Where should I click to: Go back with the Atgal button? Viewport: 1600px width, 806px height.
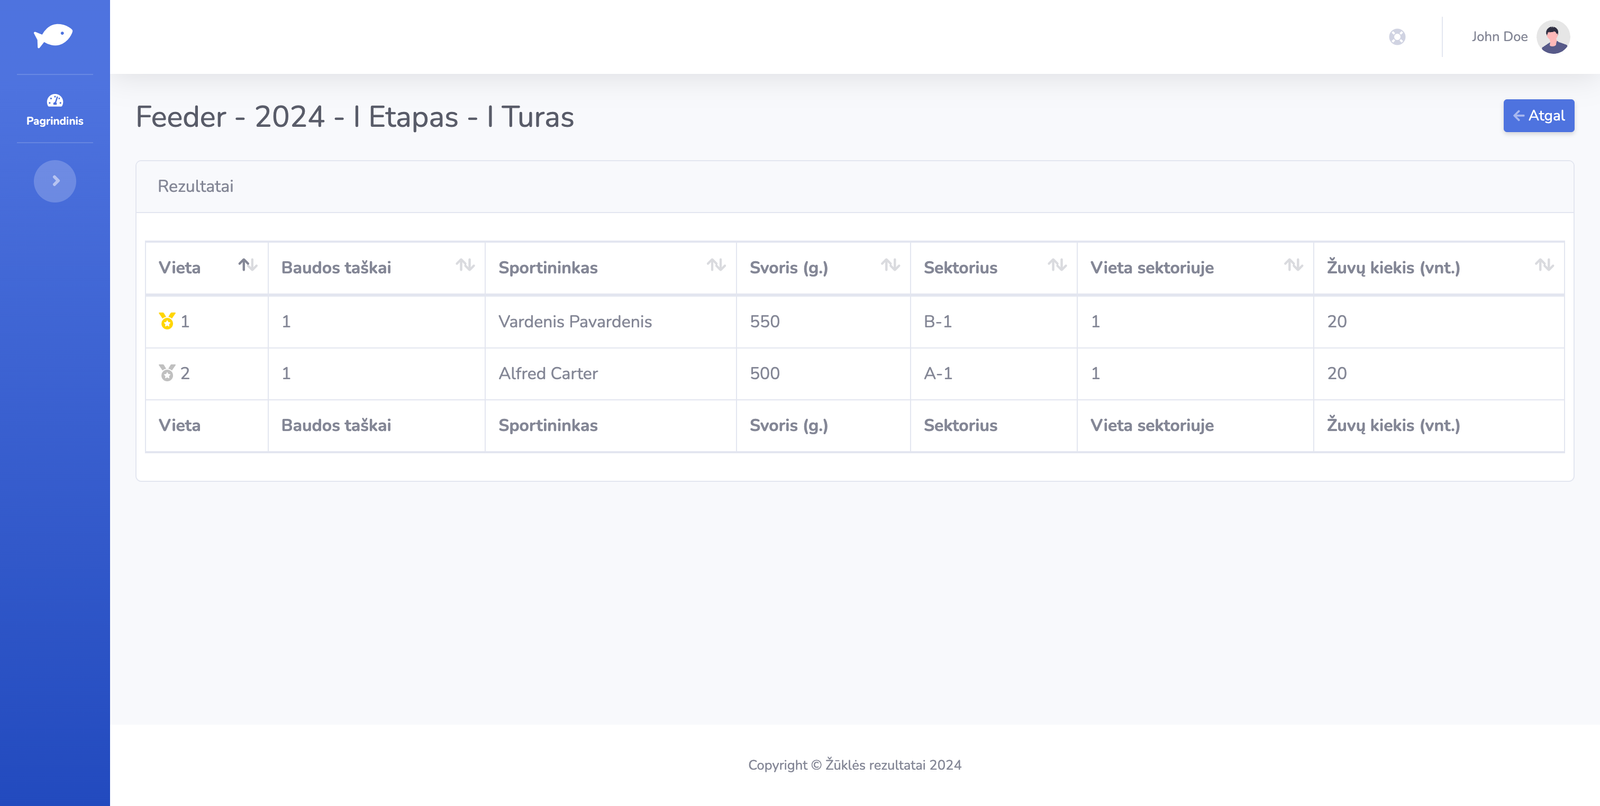tap(1538, 116)
